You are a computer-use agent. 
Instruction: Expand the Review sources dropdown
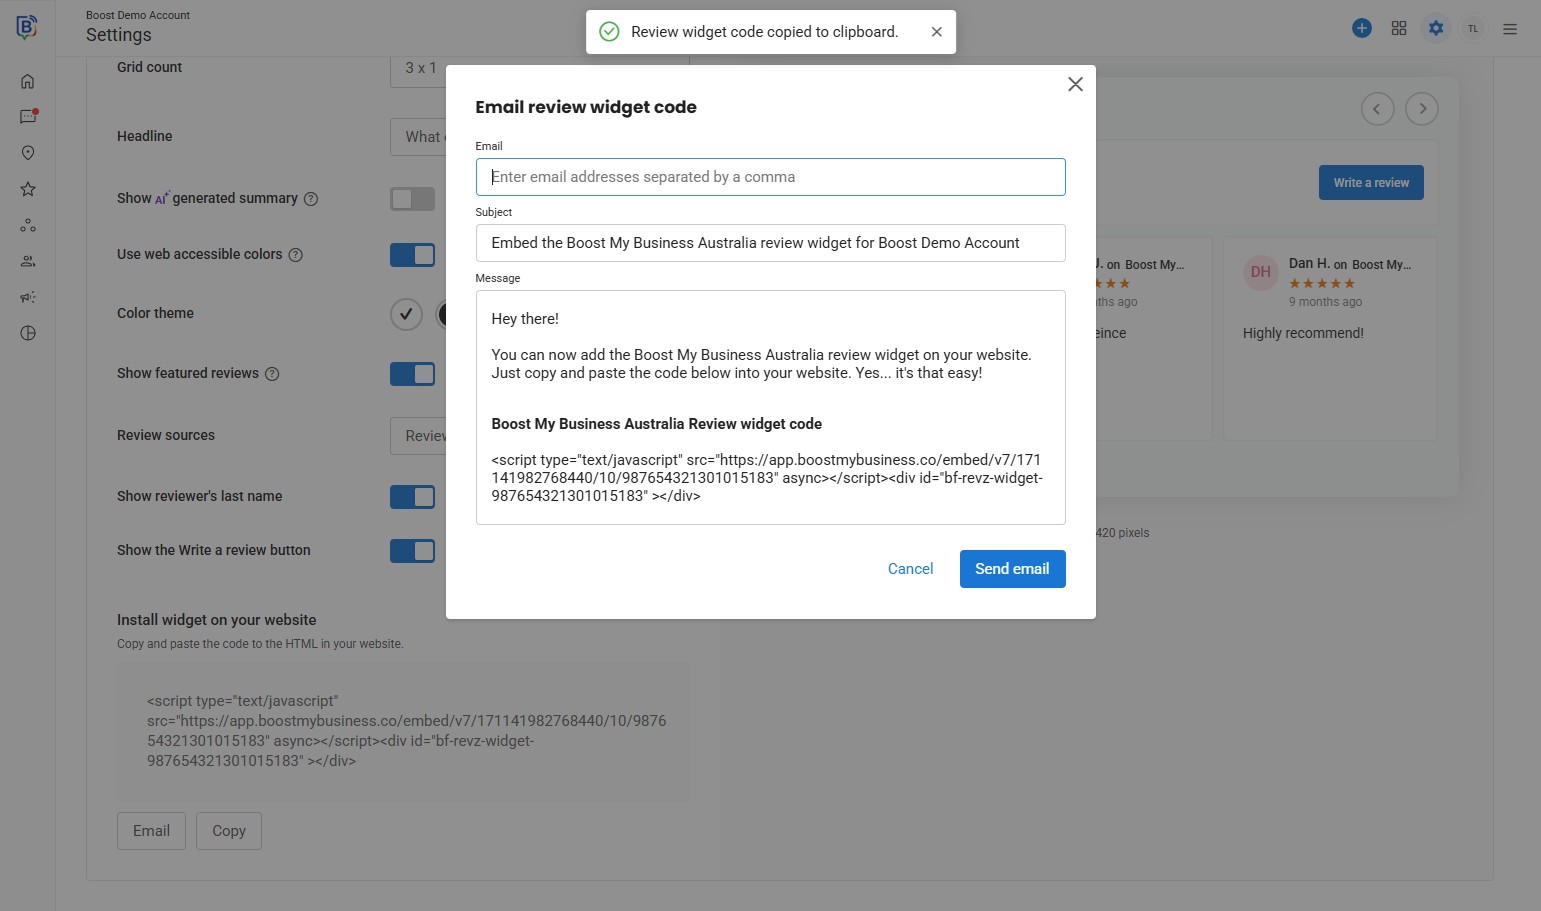[418, 436]
